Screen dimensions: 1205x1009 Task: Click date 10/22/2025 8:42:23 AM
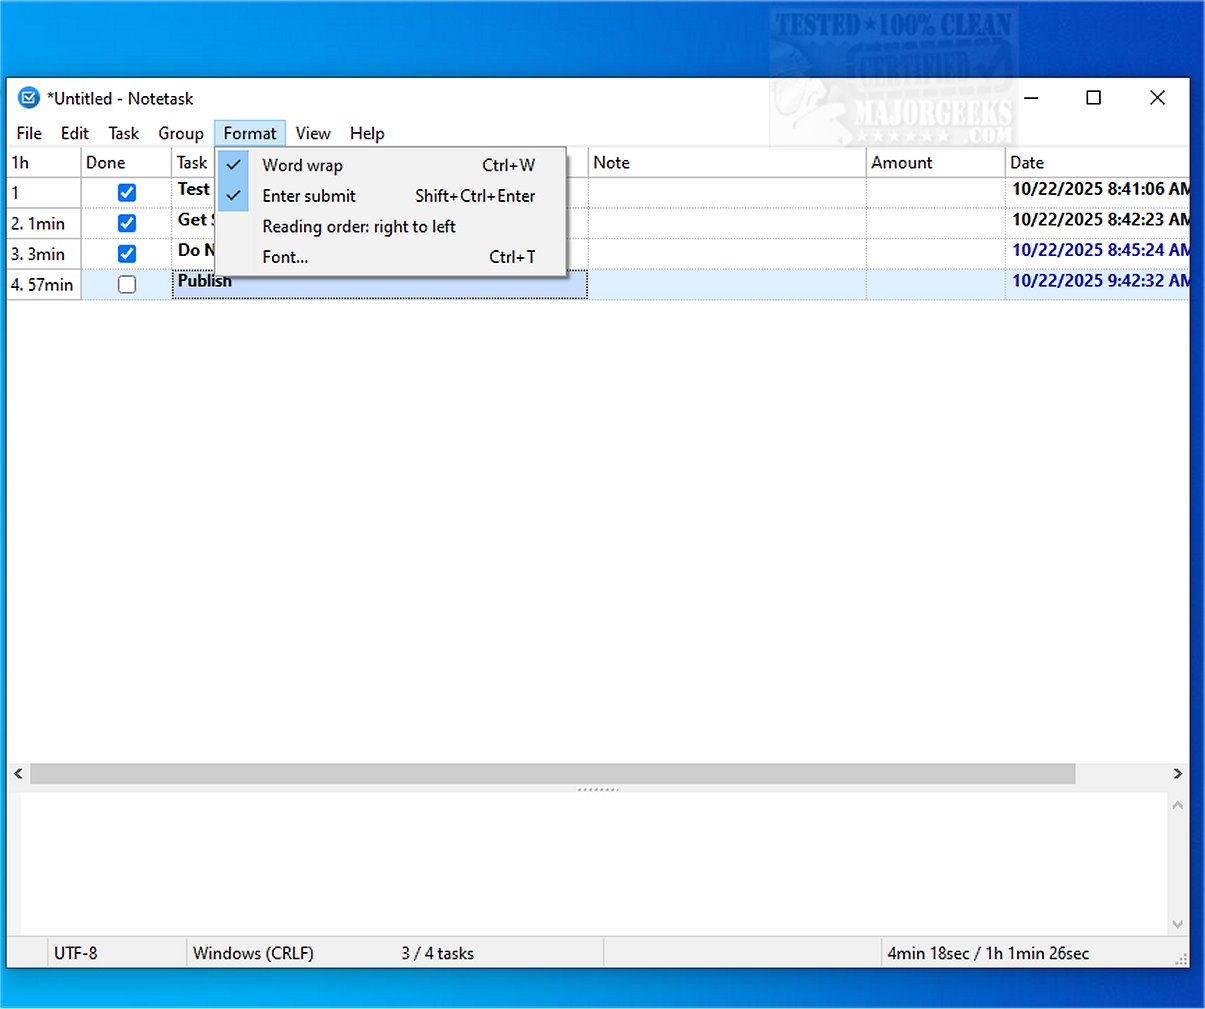(x=1100, y=219)
